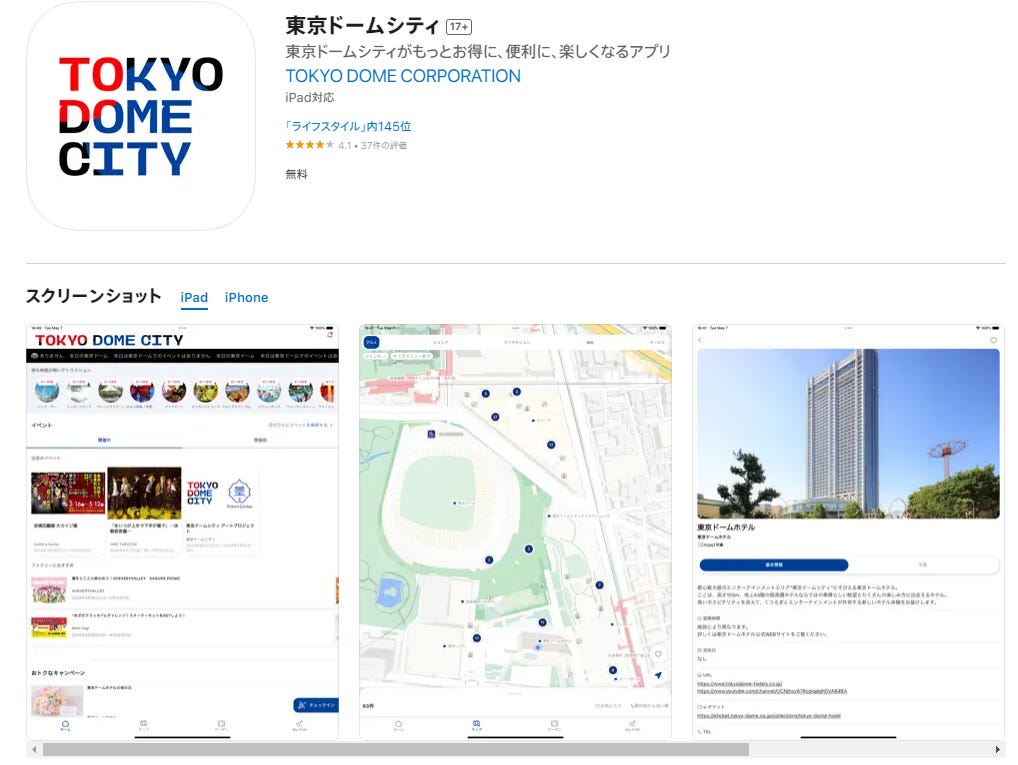Open the first home-screen screenshot thumbnail
1018x765 pixels.
[x=182, y=532]
